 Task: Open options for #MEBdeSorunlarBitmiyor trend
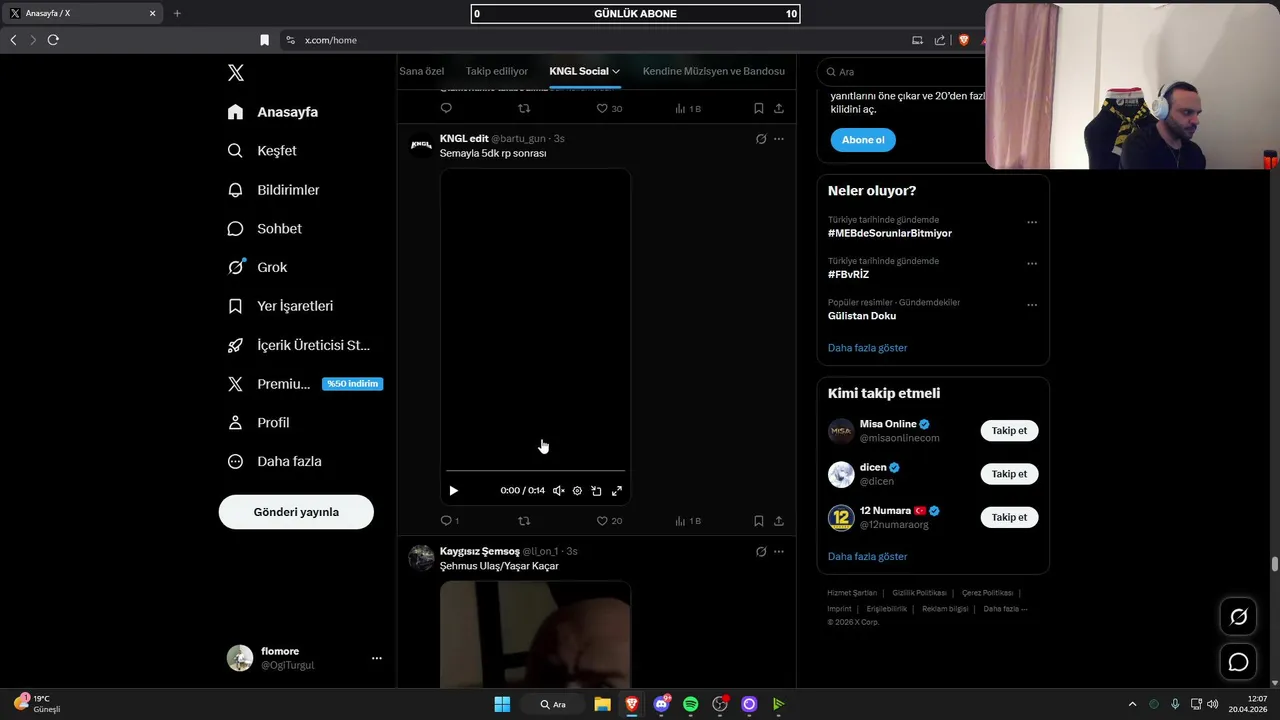point(1032,223)
